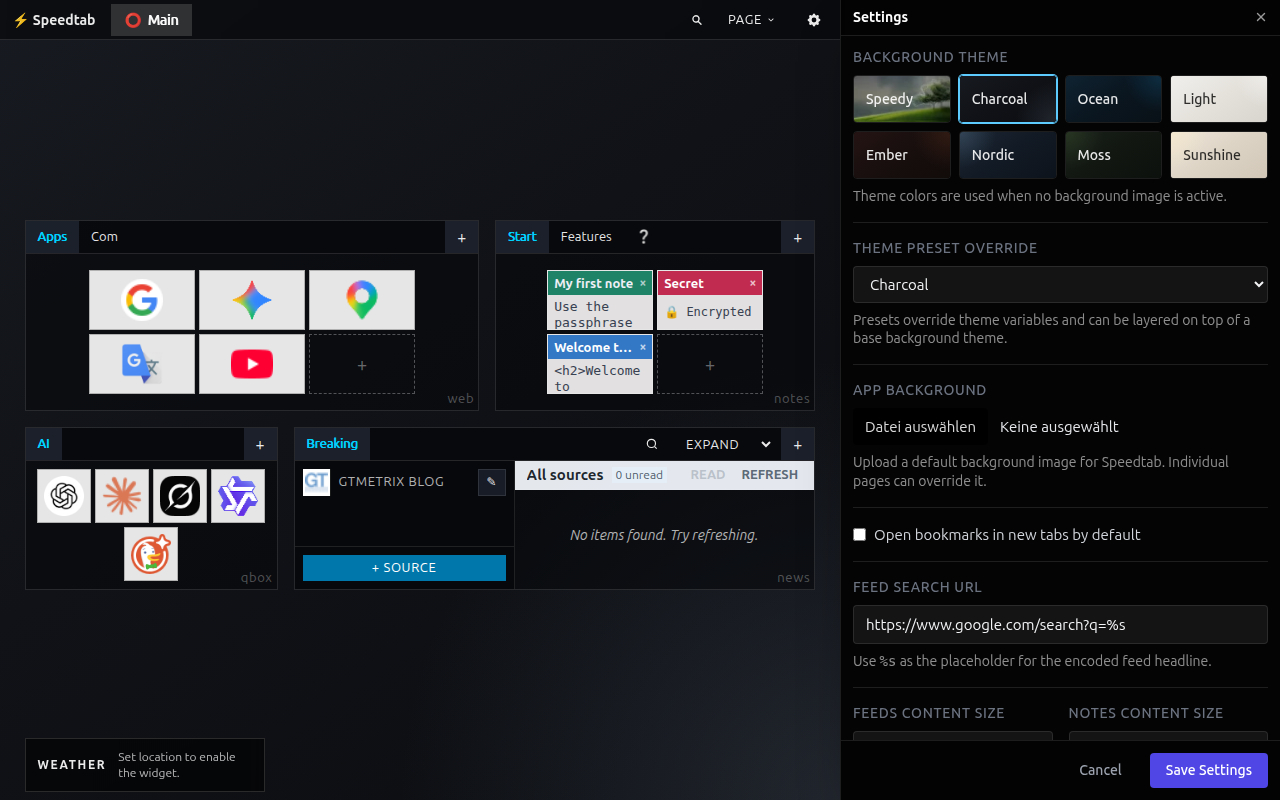Enable open bookmarks in new tabs
This screenshot has width=1280, height=800.
(x=859, y=535)
